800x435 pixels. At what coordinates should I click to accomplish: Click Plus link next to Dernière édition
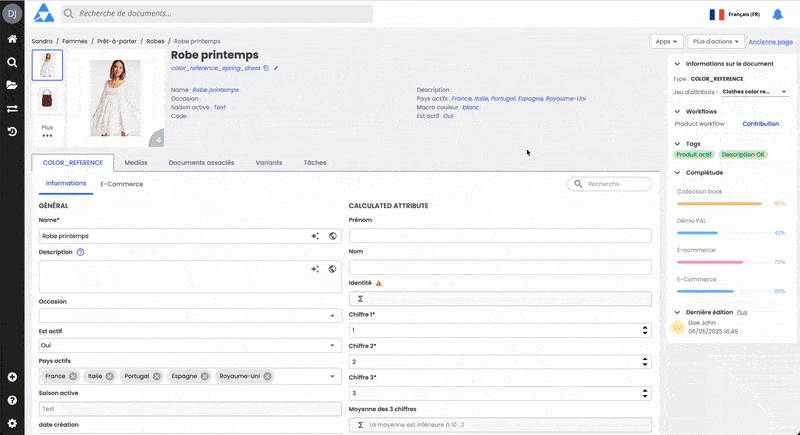tap(742, 312)
